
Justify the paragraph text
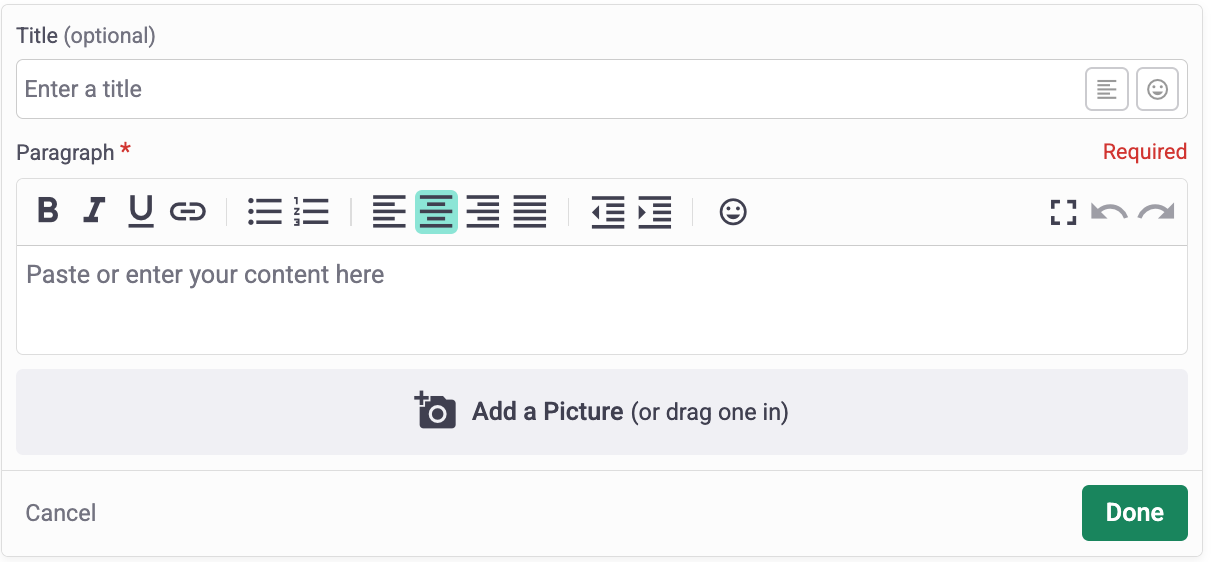(530, 211)
